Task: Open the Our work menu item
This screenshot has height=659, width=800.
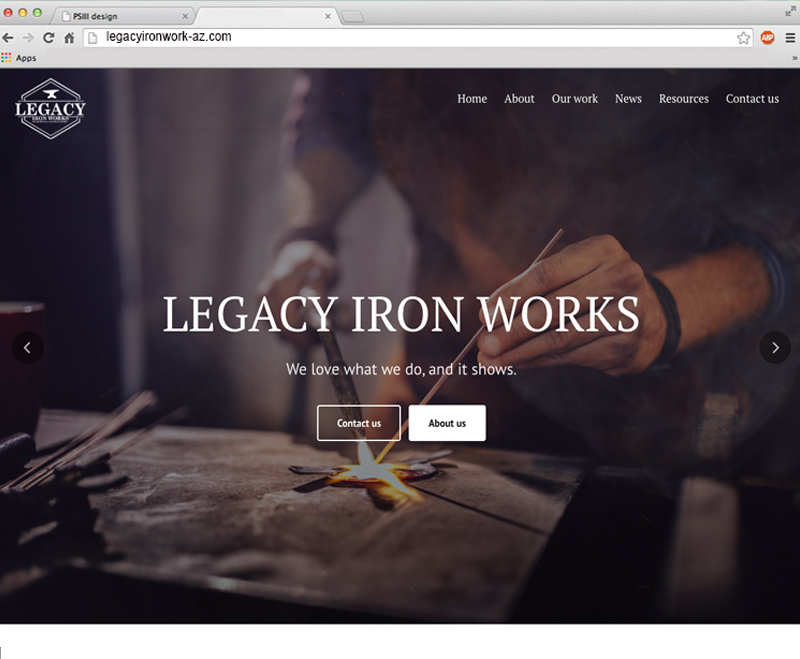Action: (574, 98)
